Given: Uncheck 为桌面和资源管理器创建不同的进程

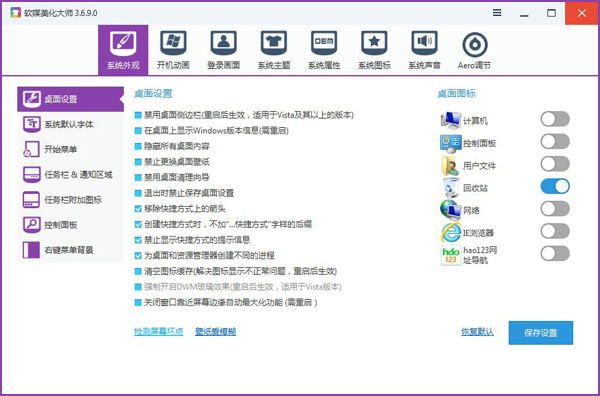Looking at the screenshot, I should point(138,256).
